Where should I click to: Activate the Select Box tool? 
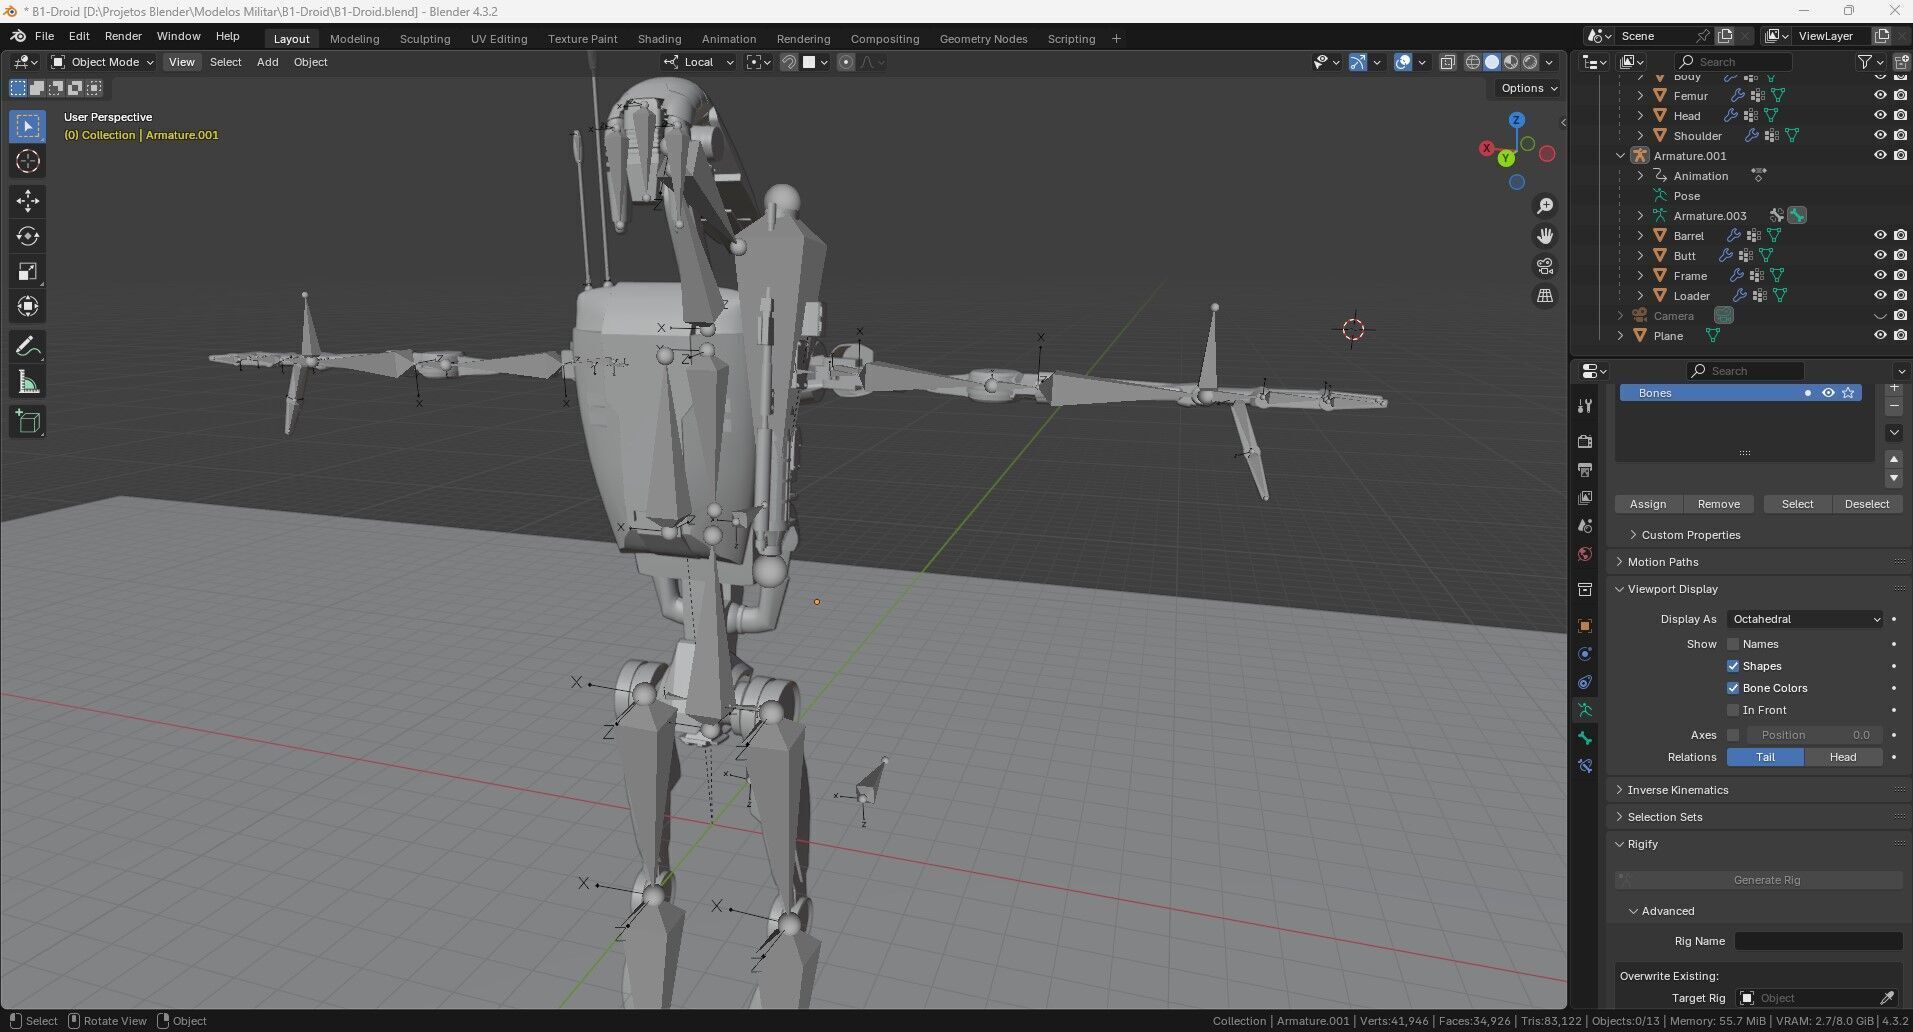point(28,126)
